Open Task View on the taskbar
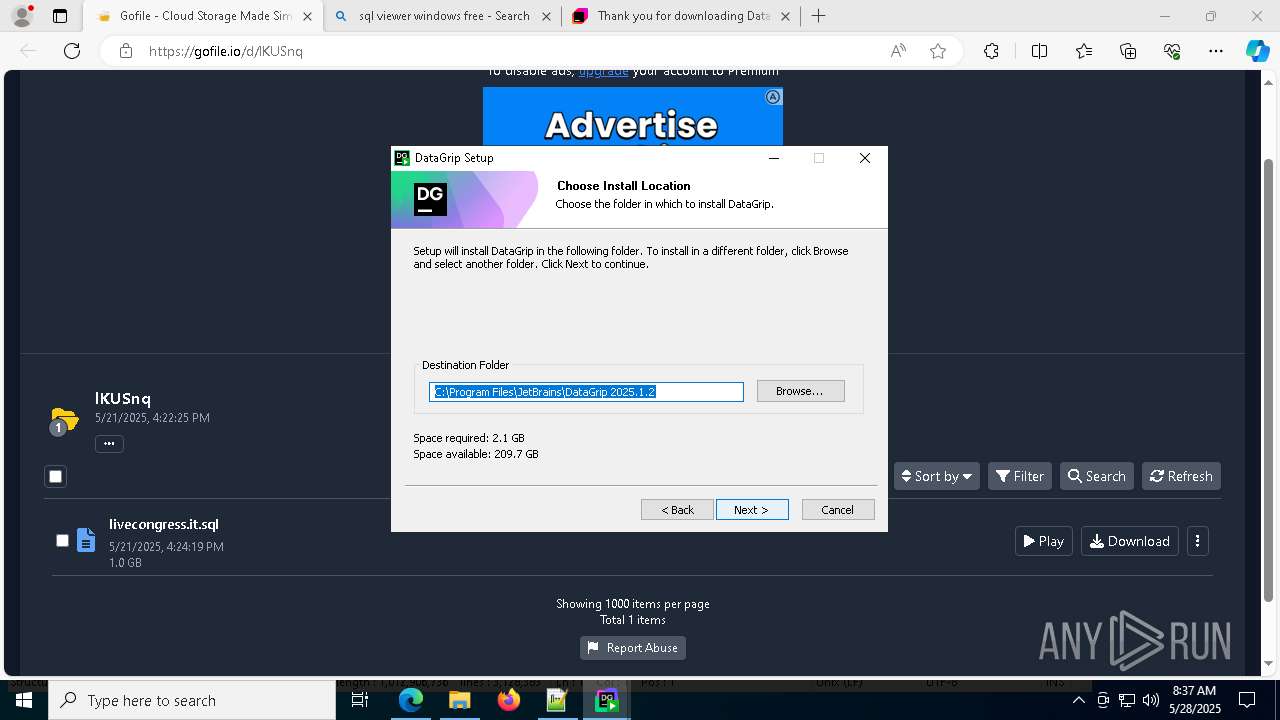This screenshot has width=1280, height=720. [x=360, y=700]
